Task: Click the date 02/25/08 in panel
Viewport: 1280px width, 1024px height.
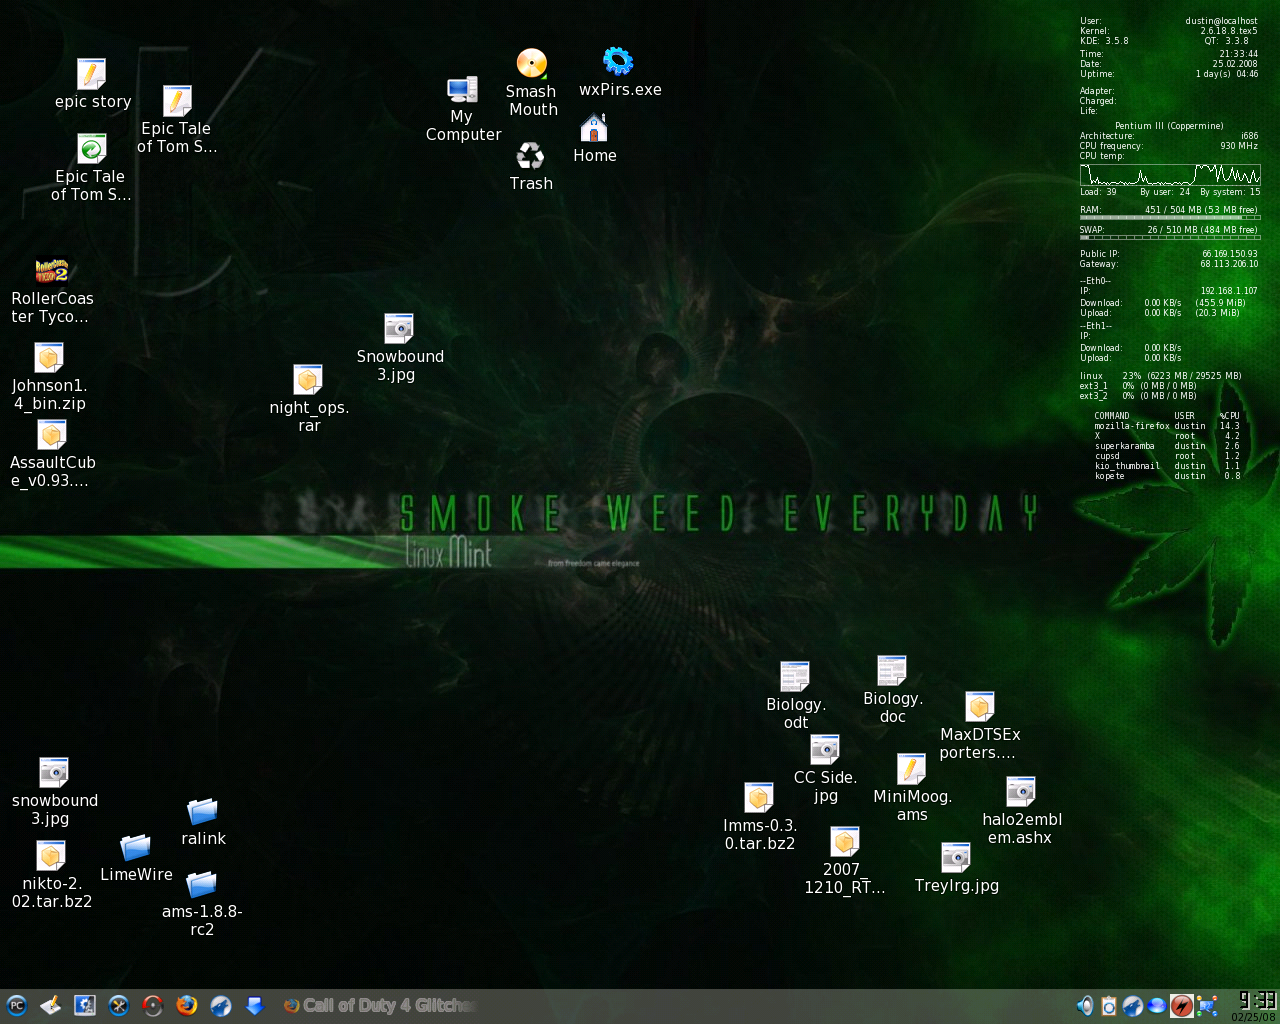Action: (x=1254, y=1017)
